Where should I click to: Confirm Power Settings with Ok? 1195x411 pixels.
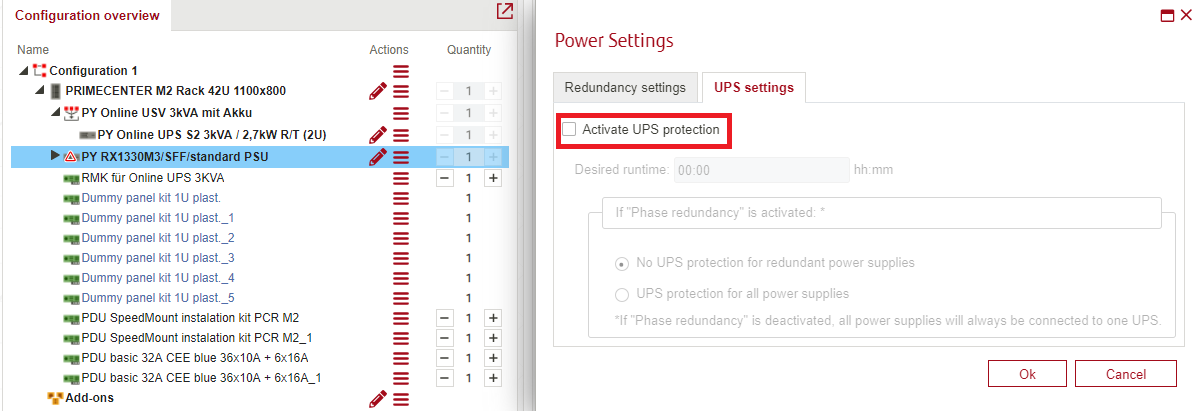(x=1027, y=374)
